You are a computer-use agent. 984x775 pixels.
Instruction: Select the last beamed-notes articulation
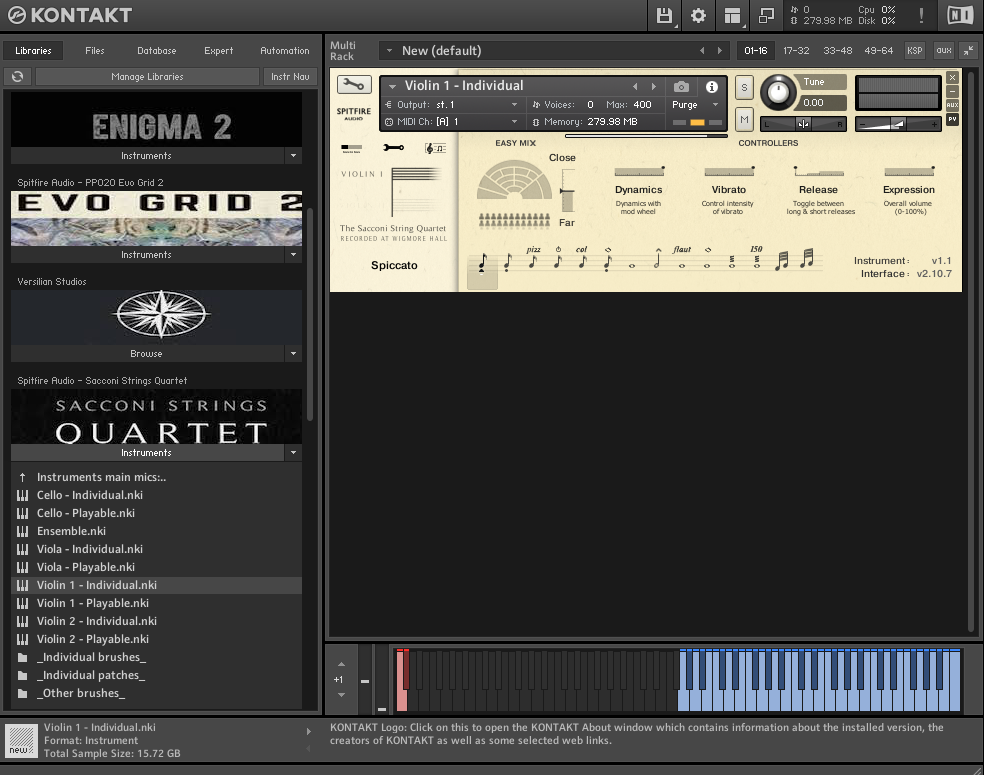pos(807,259)
